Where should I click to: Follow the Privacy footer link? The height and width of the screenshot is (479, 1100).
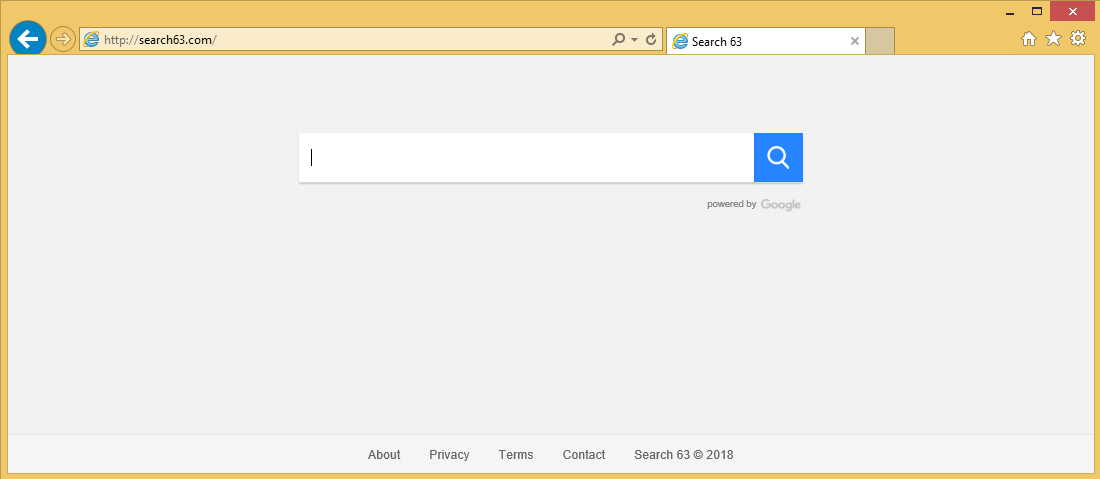(x=449, y=455)
